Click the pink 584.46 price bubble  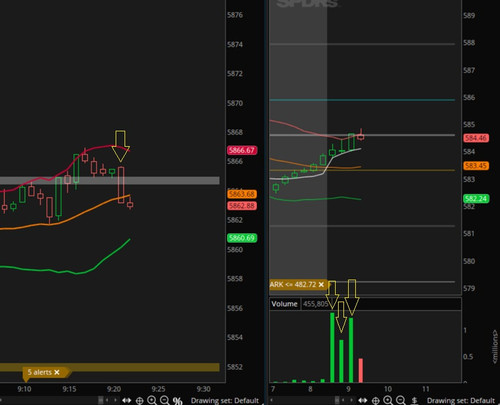coord(476,138)
